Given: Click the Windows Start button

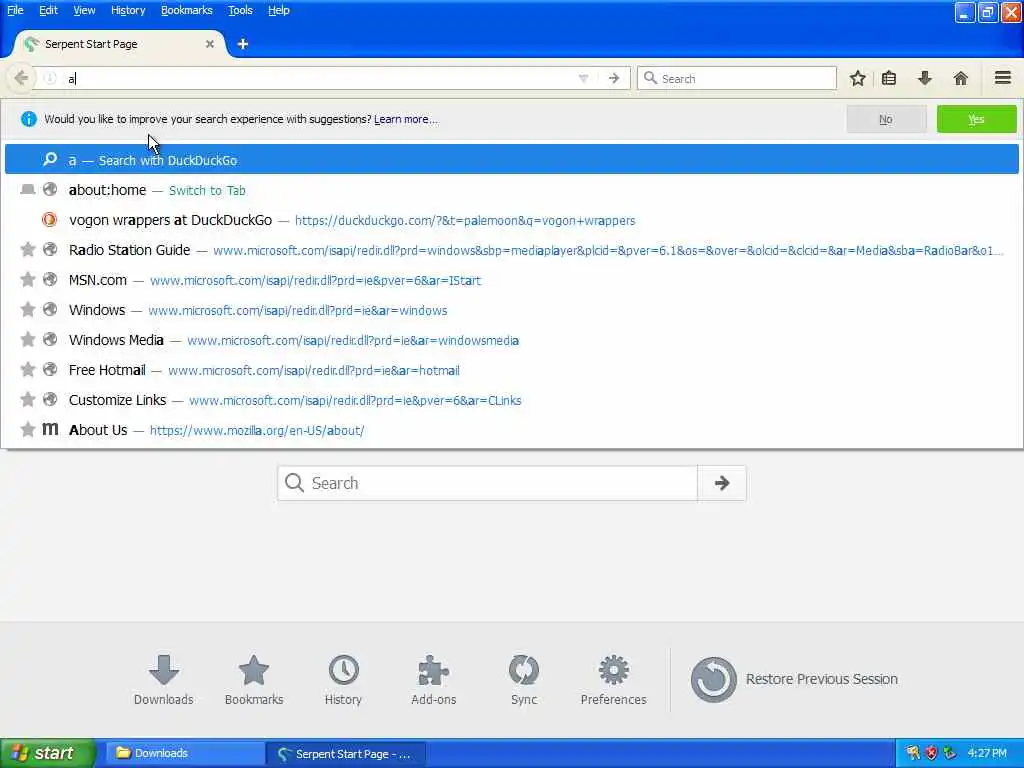Looking at the screenshot, I should click(47, 754).
